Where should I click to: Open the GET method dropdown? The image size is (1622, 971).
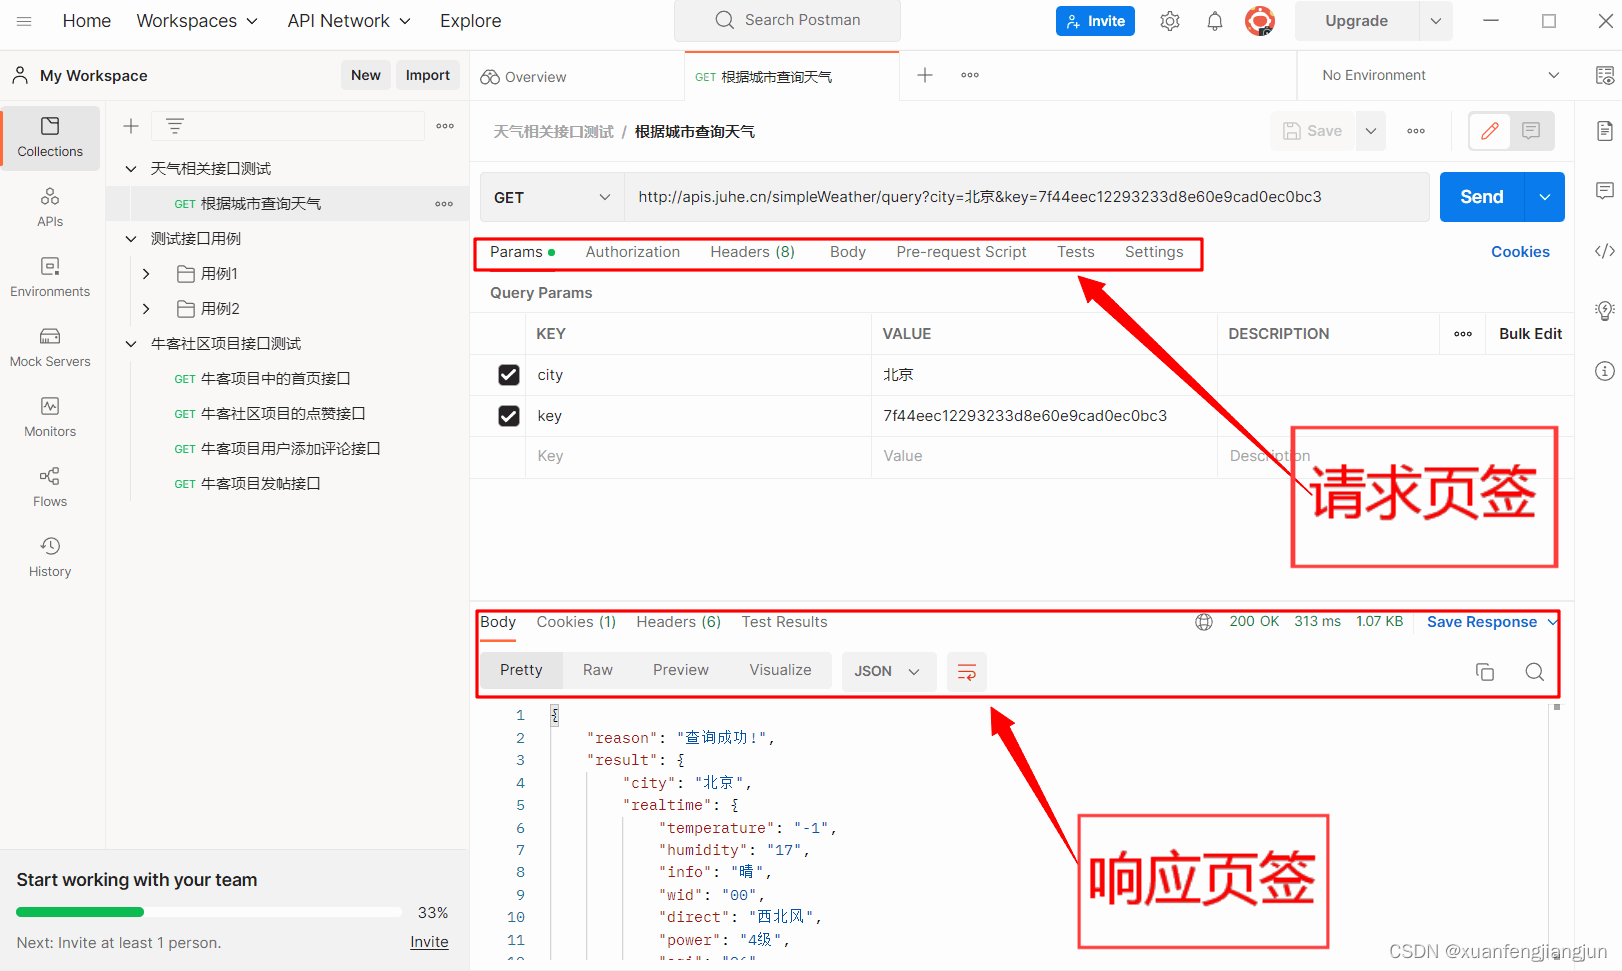point(552,197)
